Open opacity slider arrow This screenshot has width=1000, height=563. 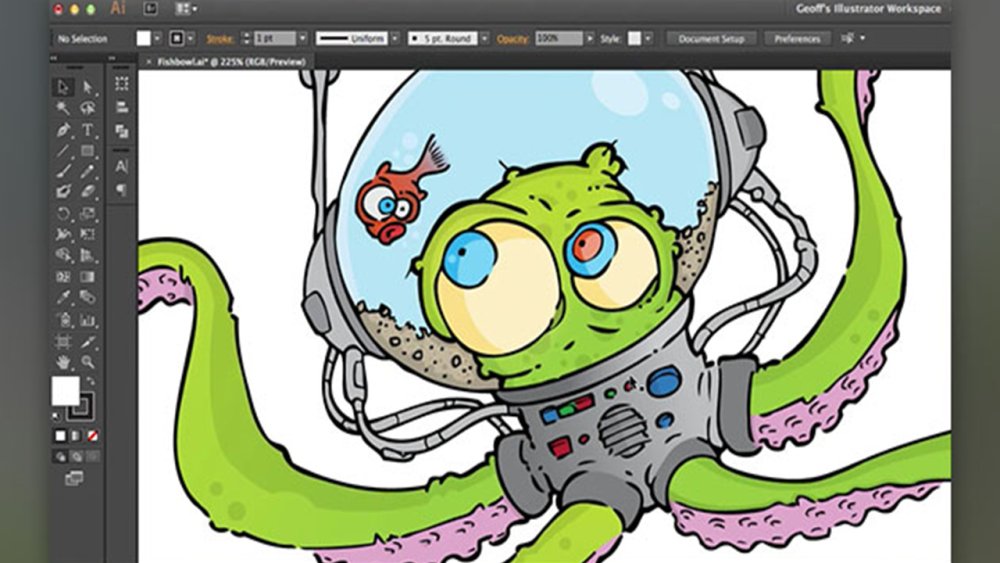pyautogui.click(x=590, y=39)
